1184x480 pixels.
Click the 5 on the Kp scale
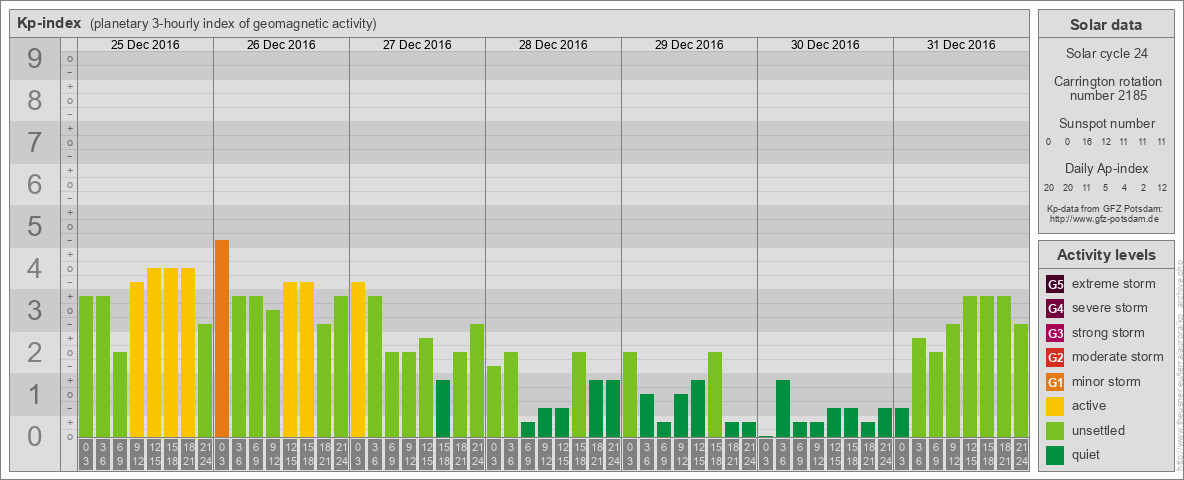(x=35, y=226)
